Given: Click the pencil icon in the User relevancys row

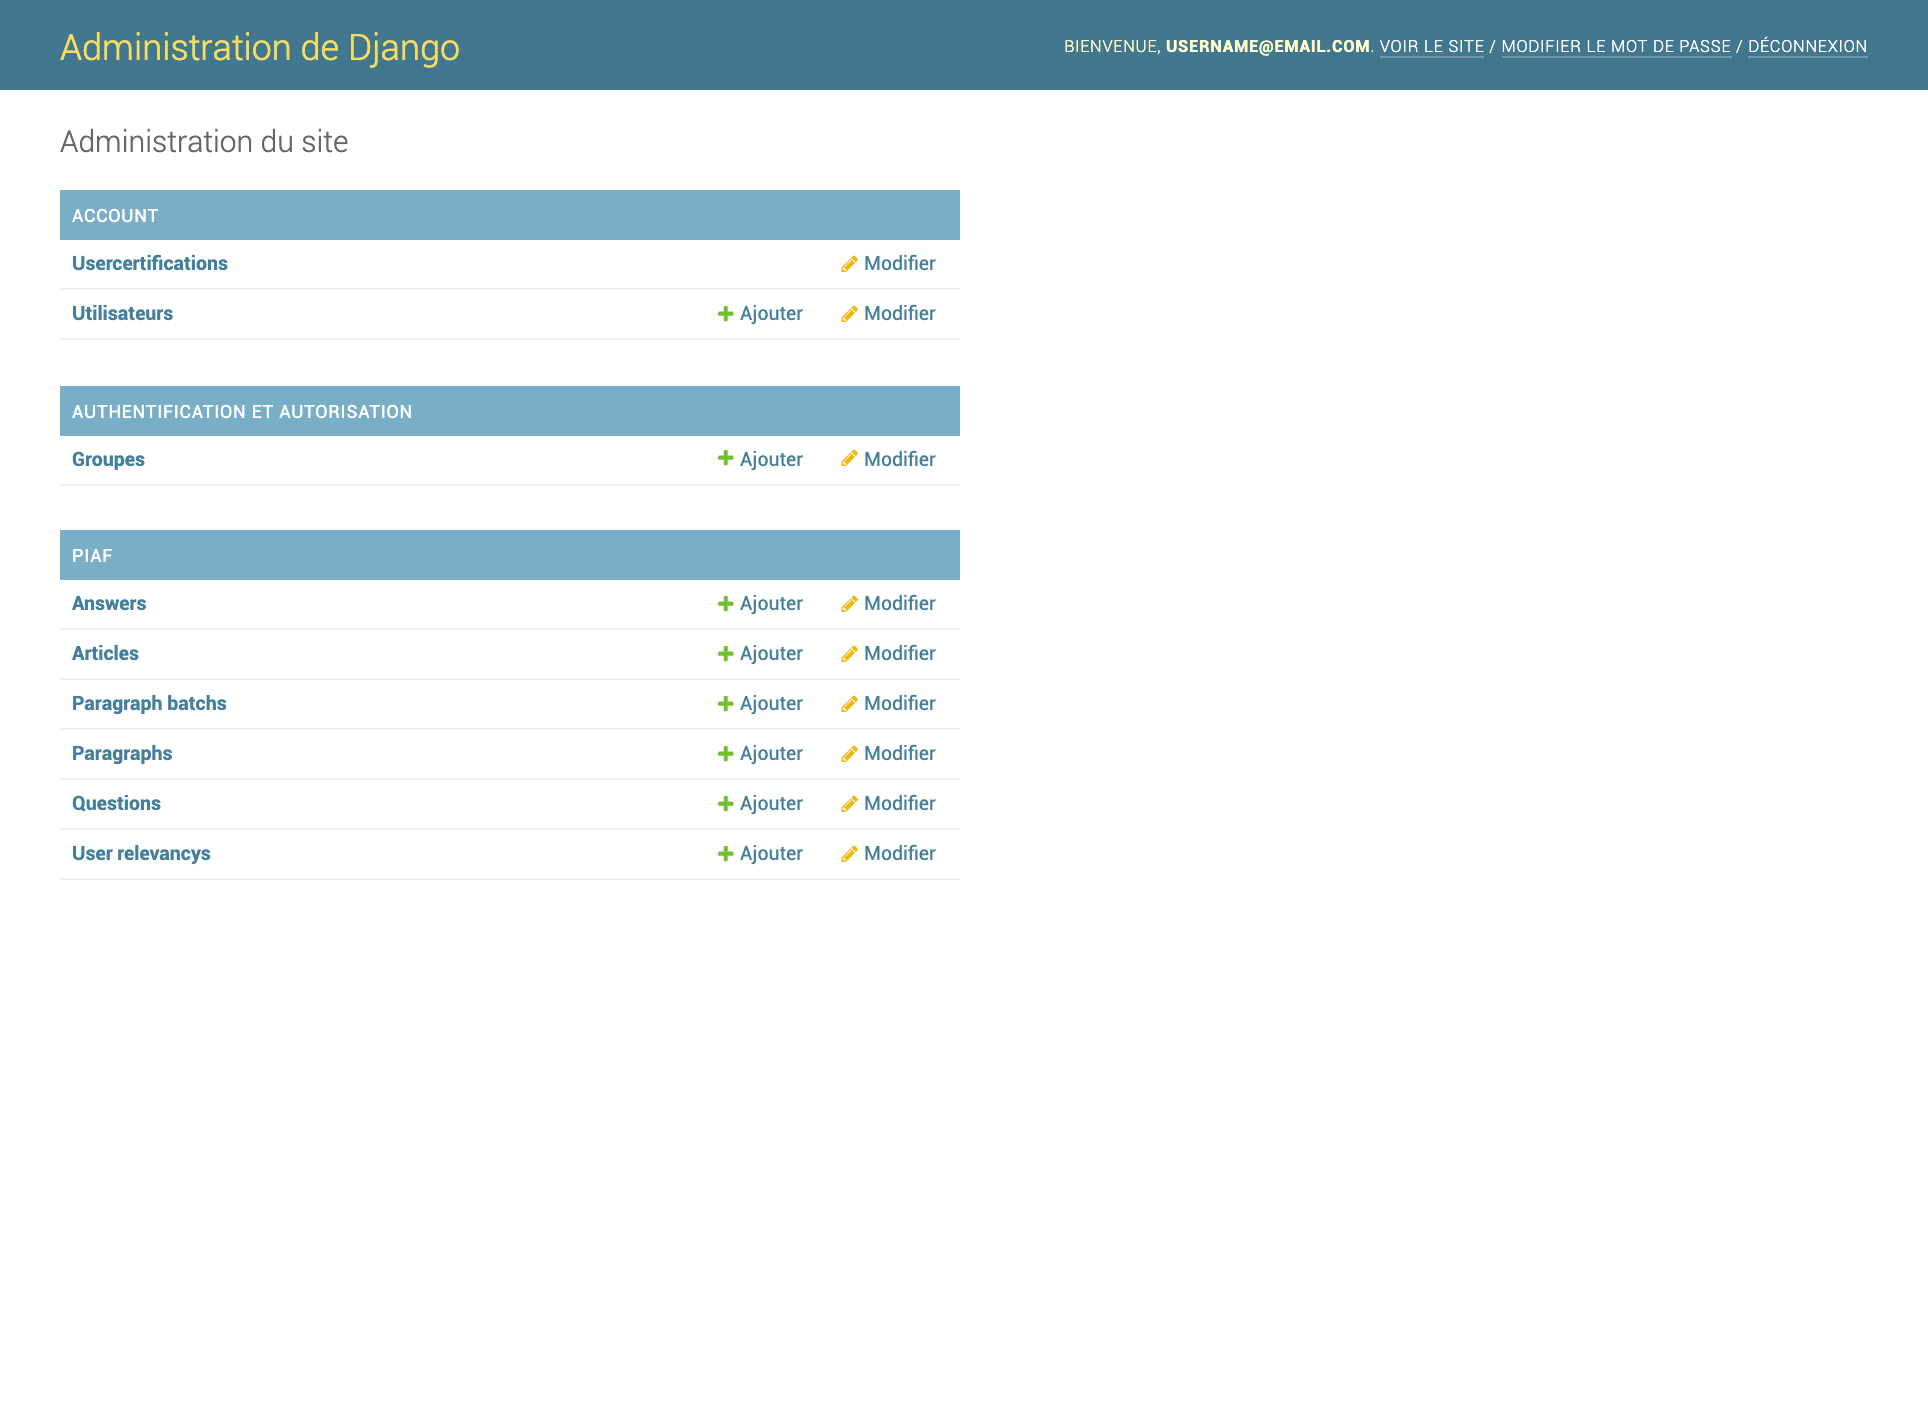Looking at the screenshot, I should click(849, 854).
